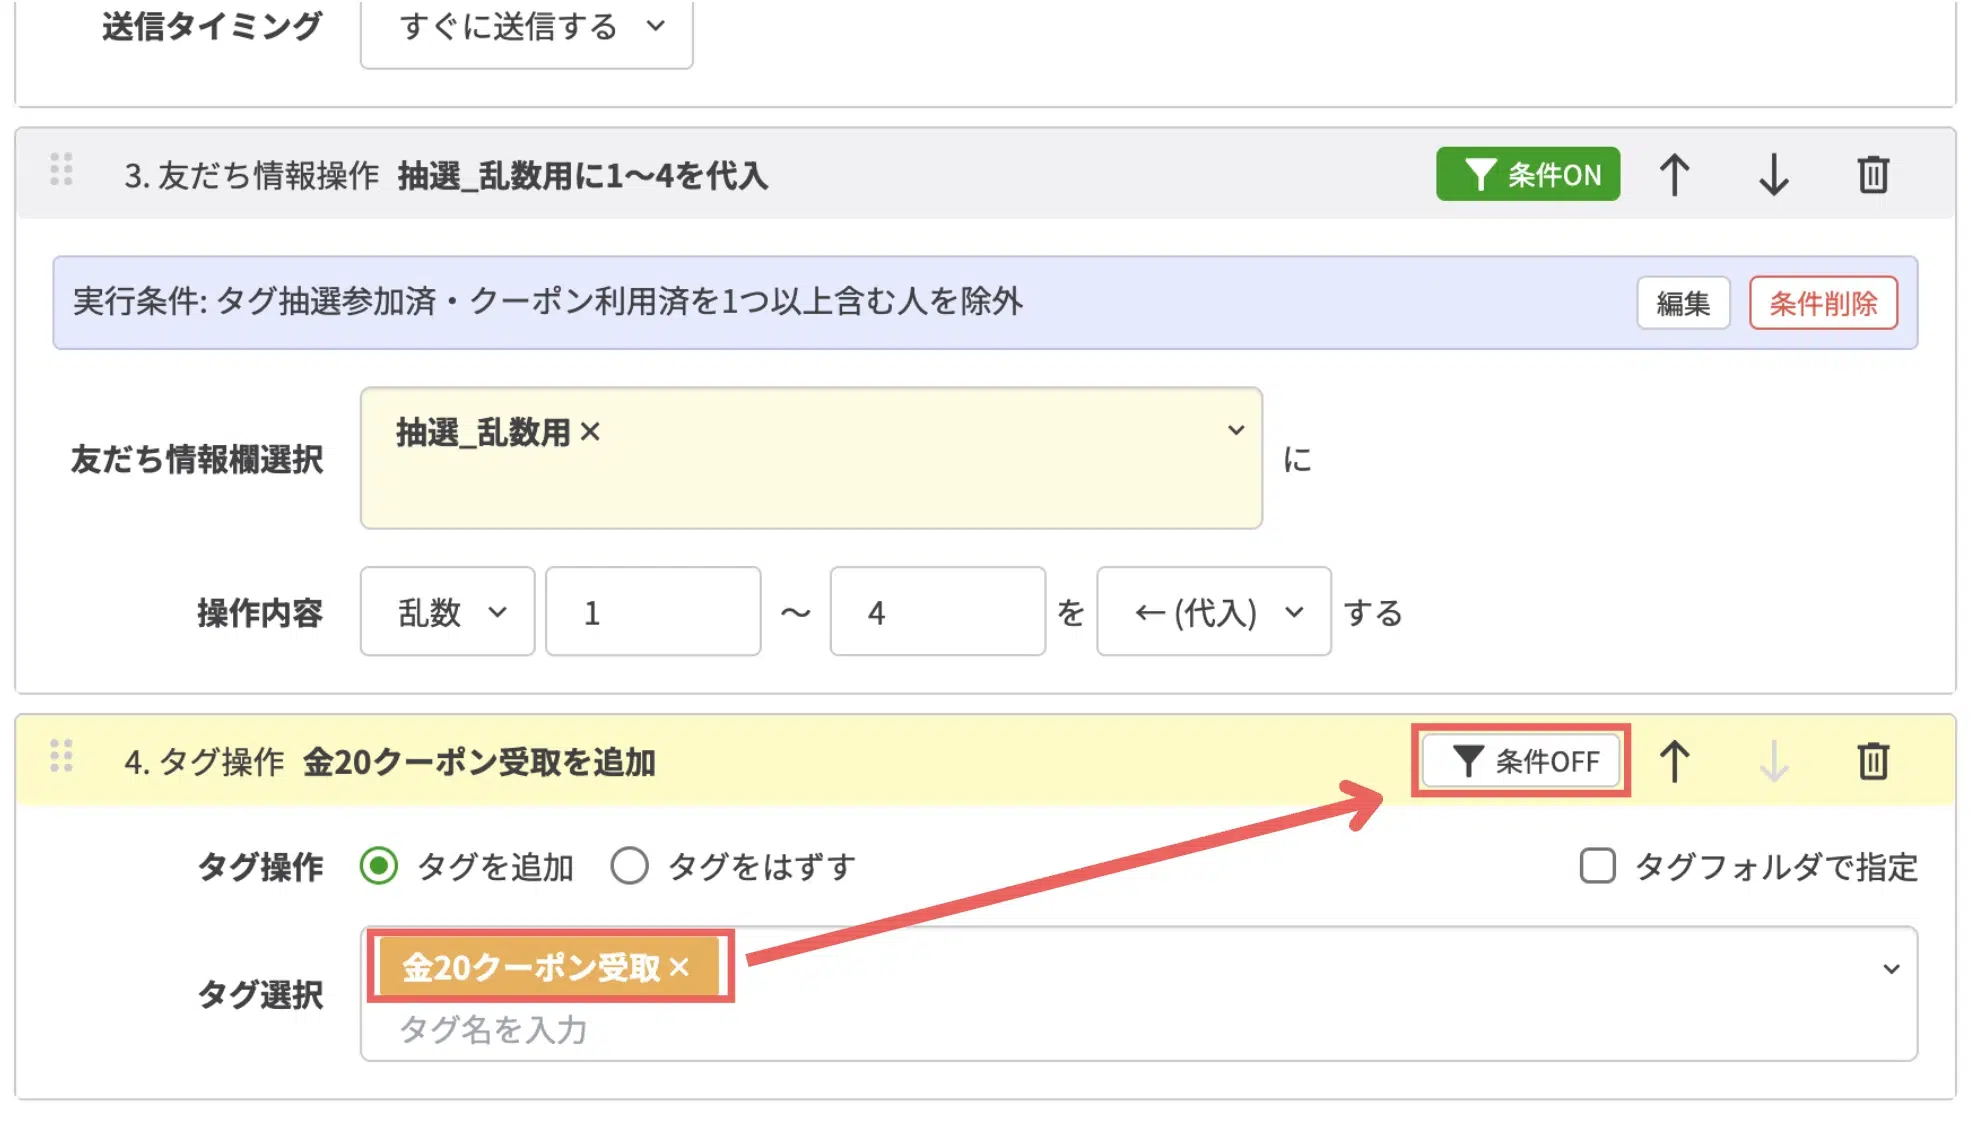
Task: Click the down arrow of action 4
Action: click(1774, 761)
